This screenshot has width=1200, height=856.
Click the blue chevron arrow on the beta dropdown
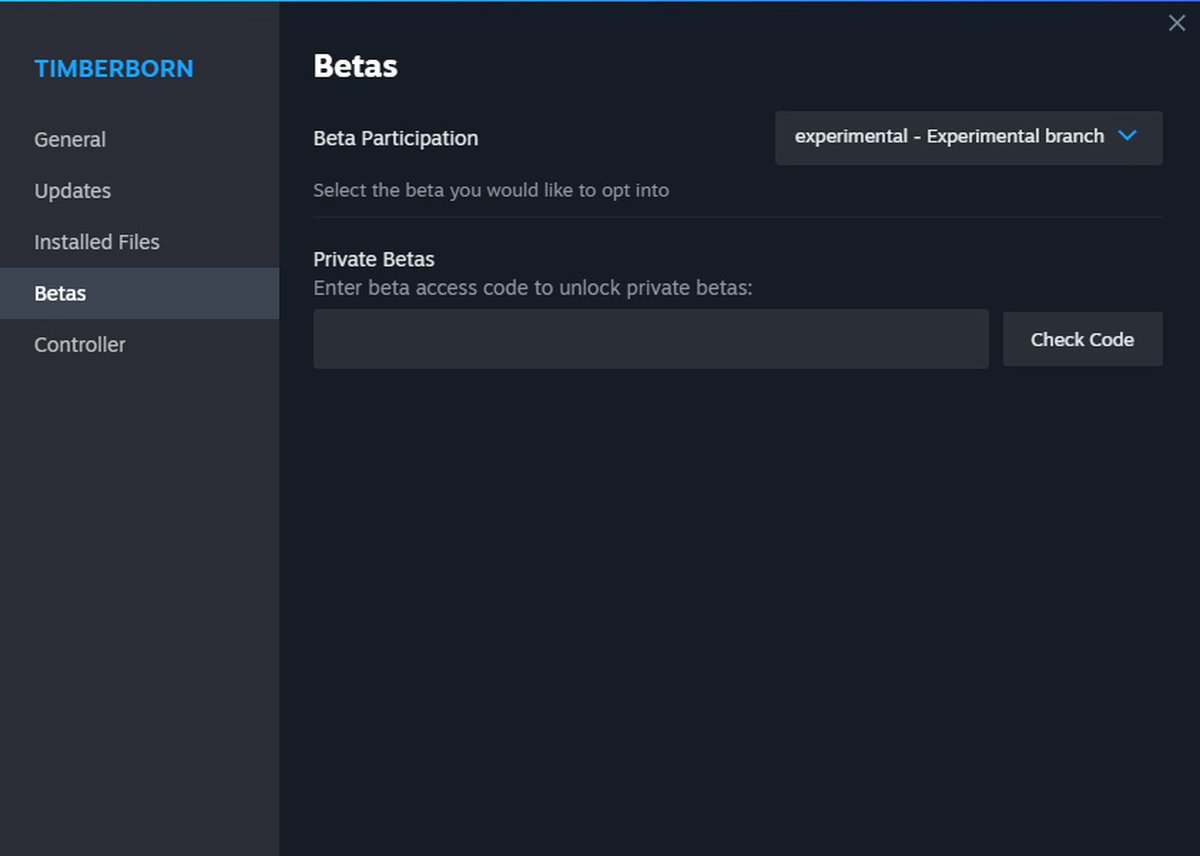pyautogui.click(x=1127, y=136)
